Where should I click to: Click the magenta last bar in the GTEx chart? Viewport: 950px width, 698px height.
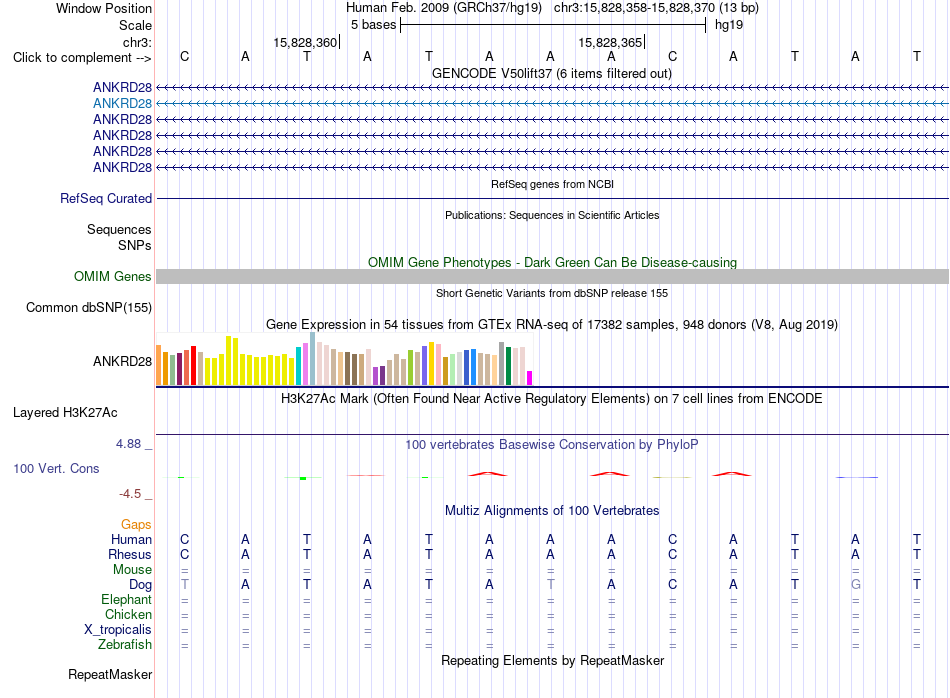(530, 378)
